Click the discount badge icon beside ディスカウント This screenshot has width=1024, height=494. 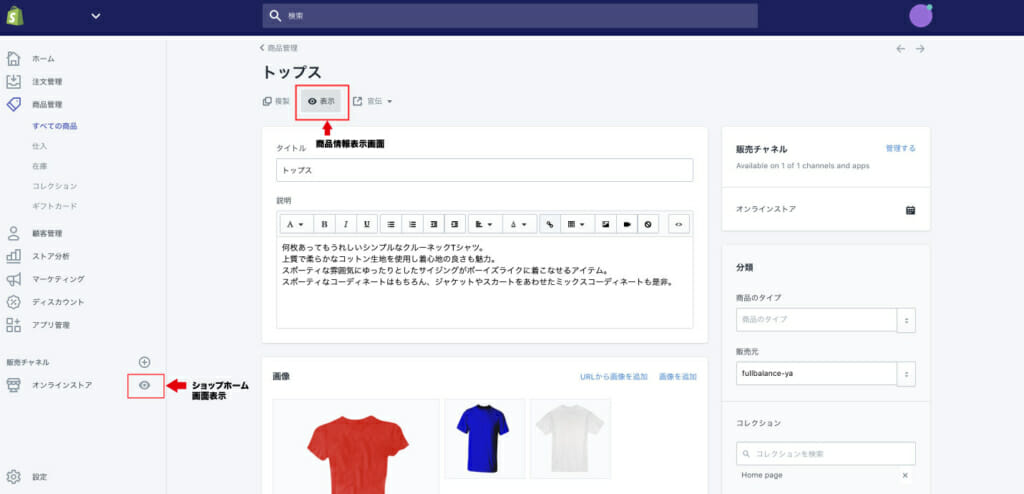click(13, 302)
